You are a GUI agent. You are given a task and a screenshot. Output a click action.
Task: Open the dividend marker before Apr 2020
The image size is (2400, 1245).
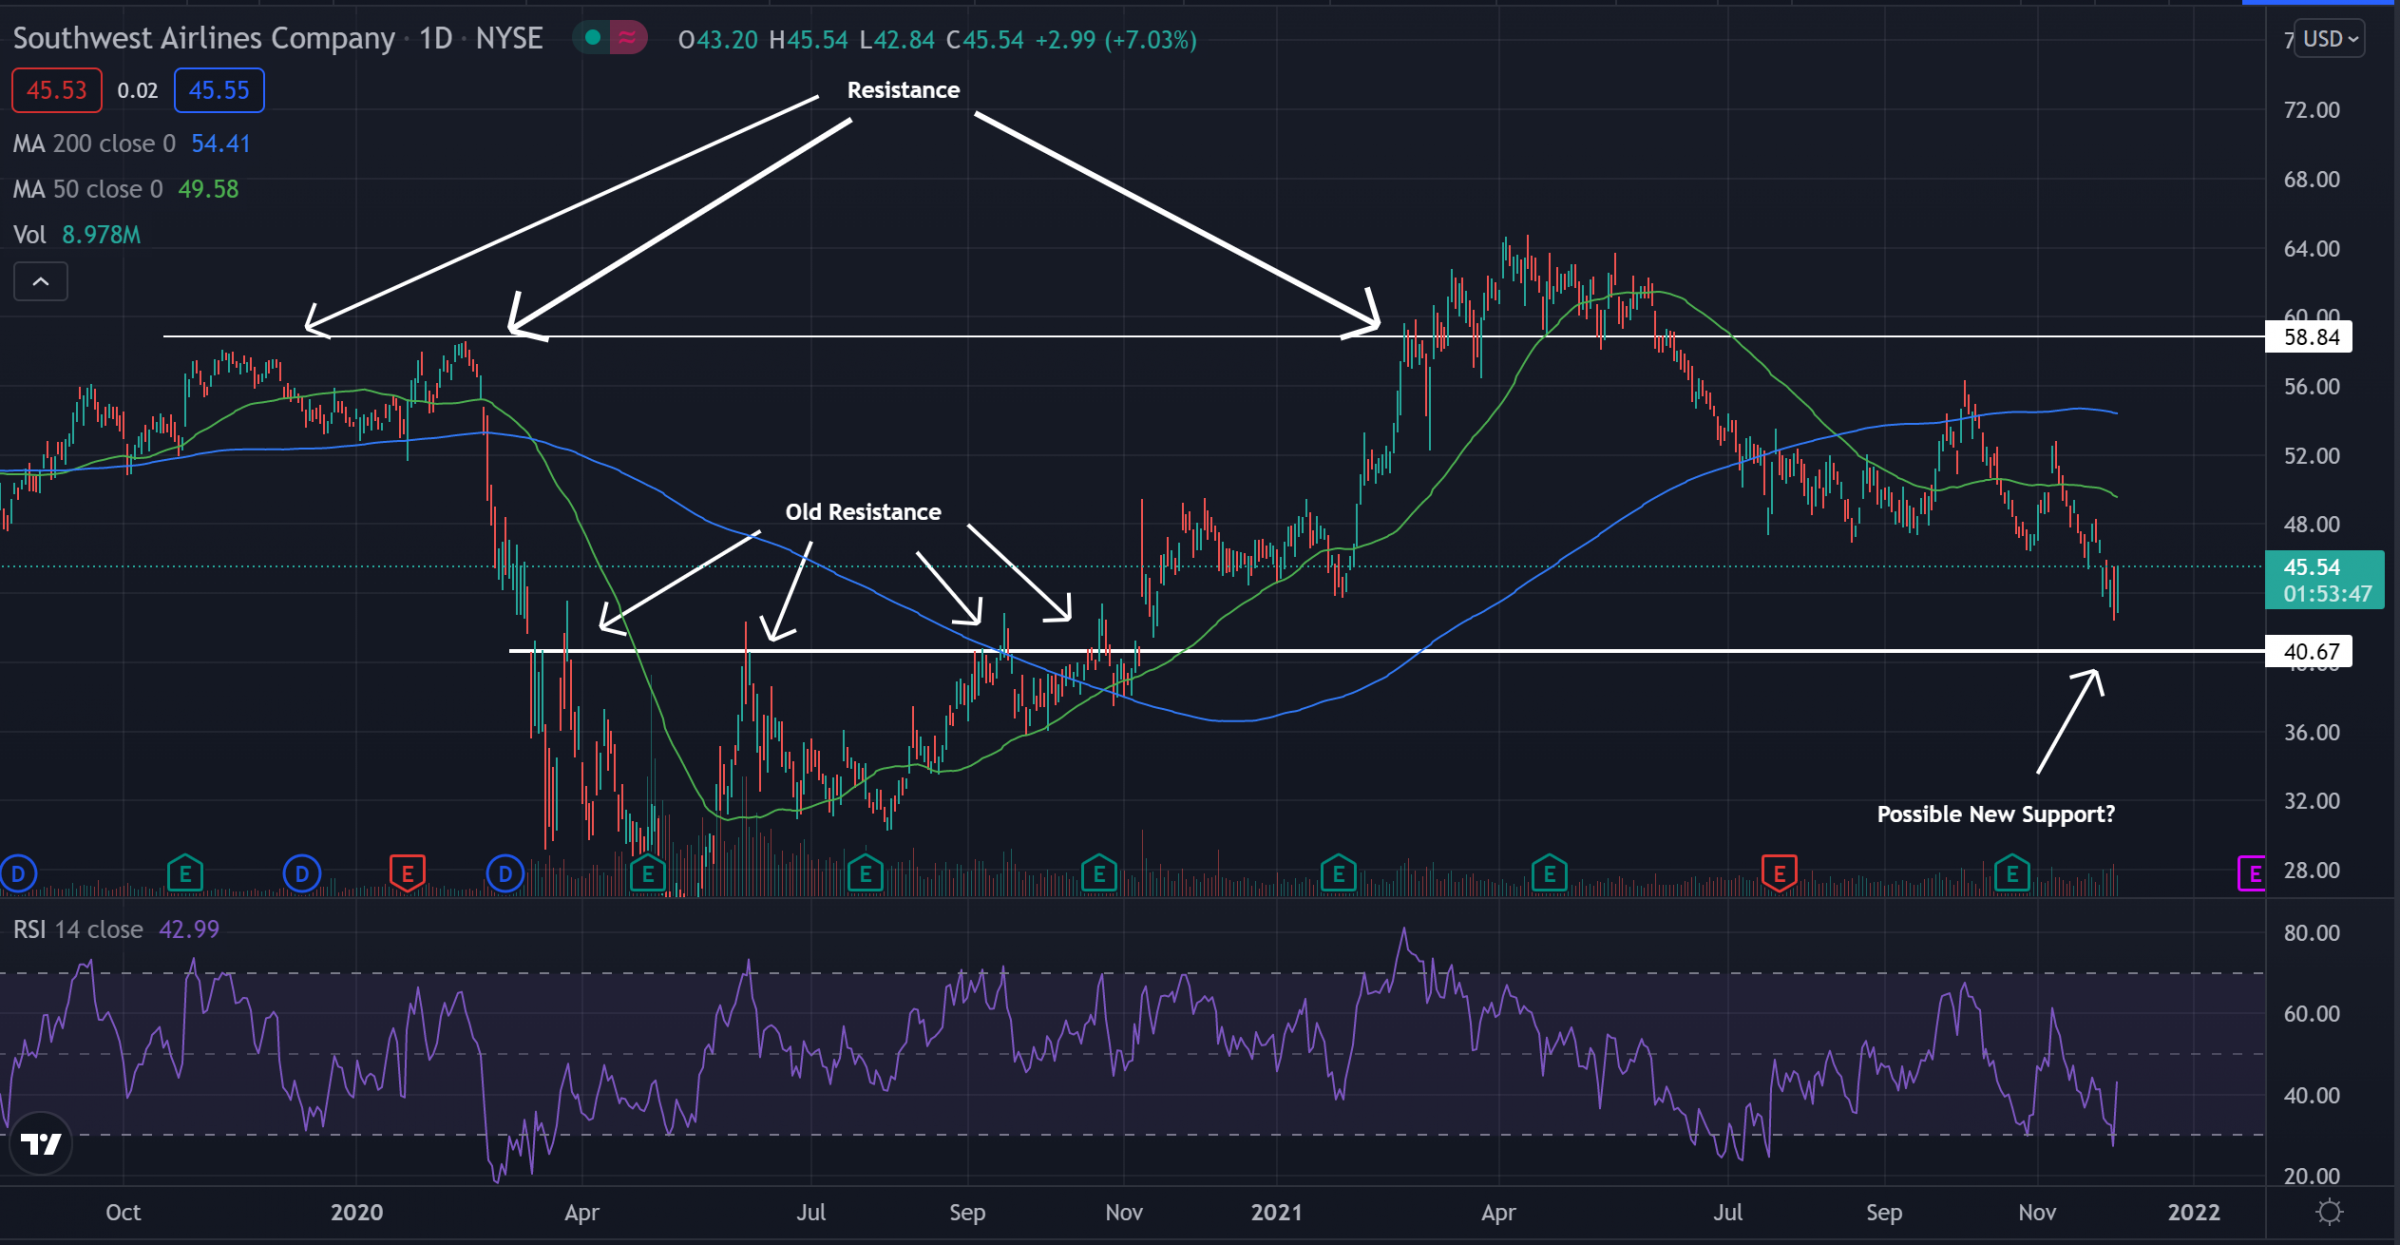point(505,875)
